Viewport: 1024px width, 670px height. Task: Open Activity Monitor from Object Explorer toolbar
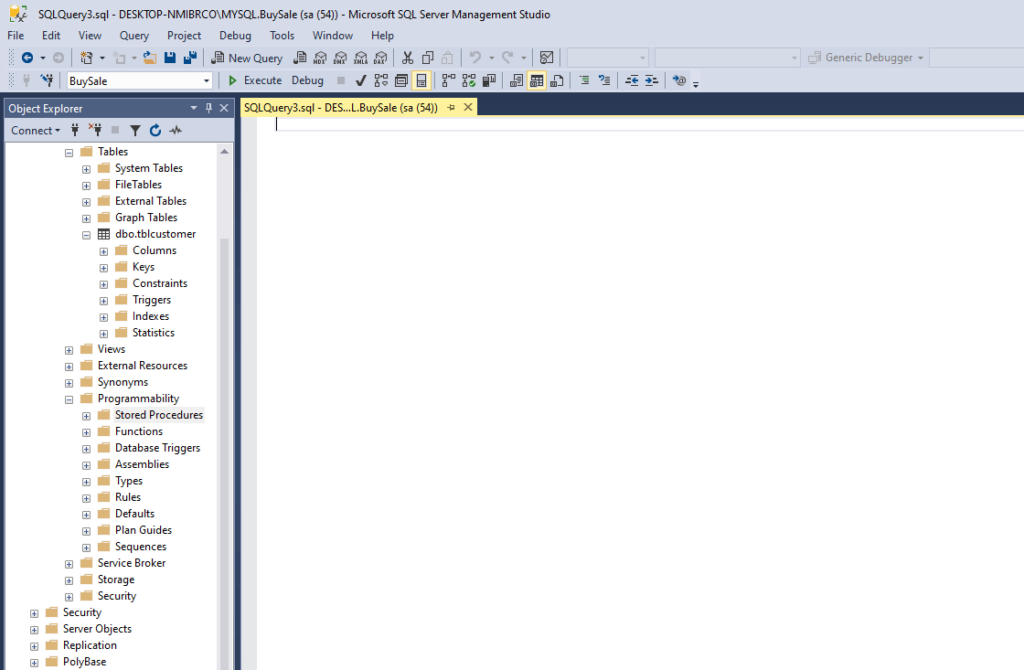pyautogui.click(x=175, y=130)
